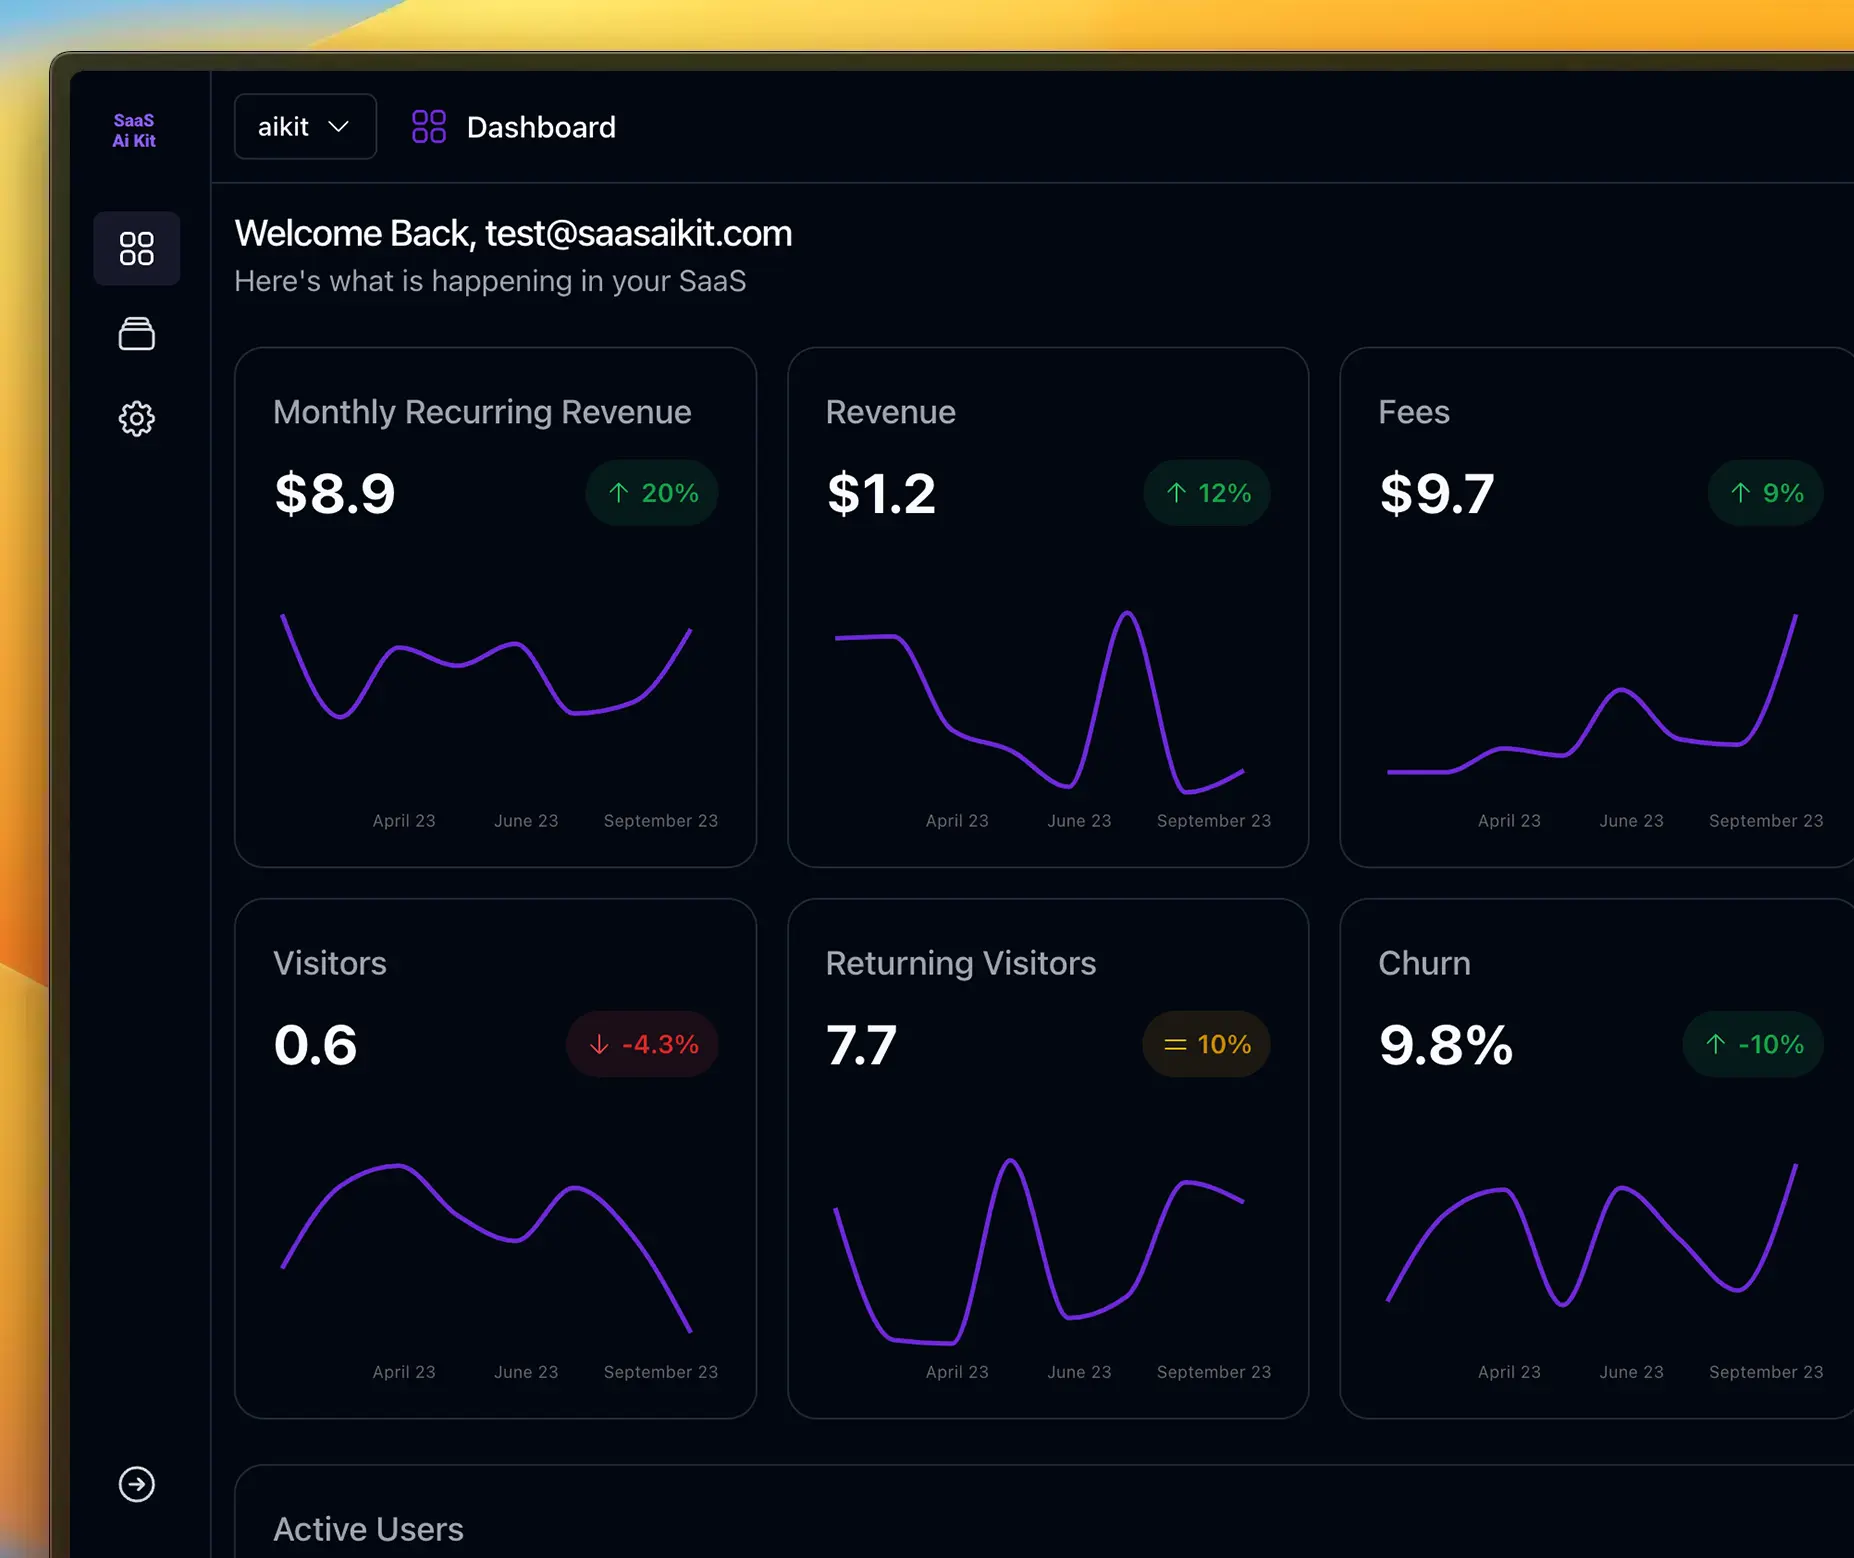Click the Active Users section heading

tap(368, 1529)
